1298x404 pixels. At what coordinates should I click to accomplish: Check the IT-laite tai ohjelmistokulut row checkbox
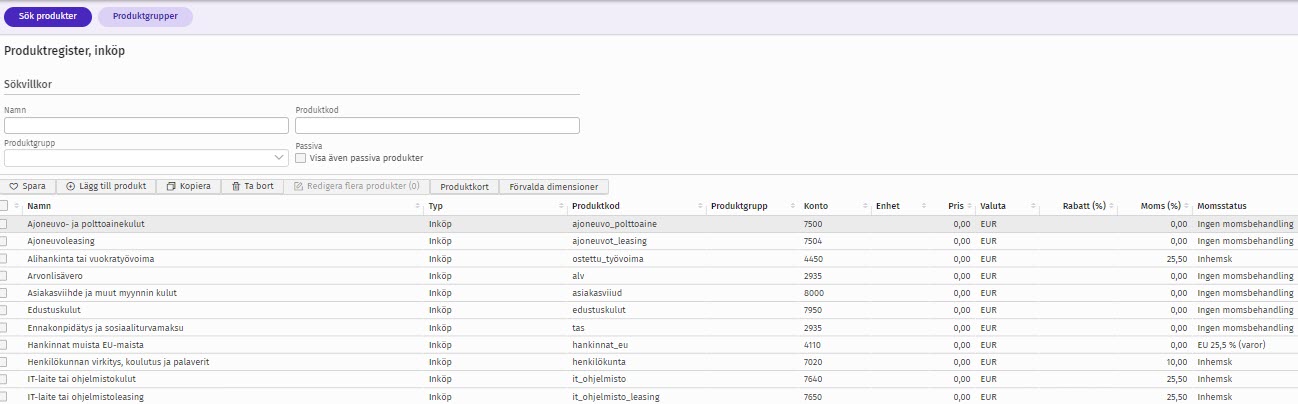4,379
